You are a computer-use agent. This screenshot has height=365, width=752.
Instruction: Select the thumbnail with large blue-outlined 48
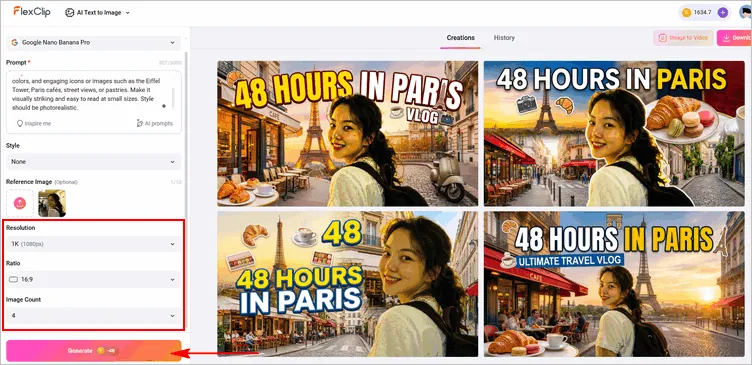coord(348,284)
